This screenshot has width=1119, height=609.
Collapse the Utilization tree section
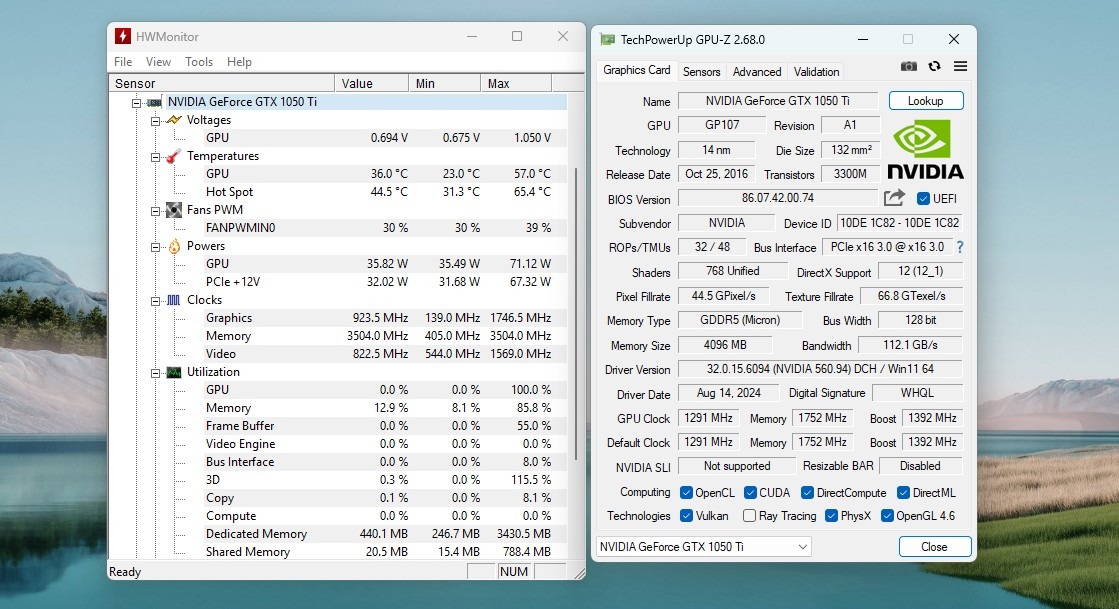coord(155,373)
